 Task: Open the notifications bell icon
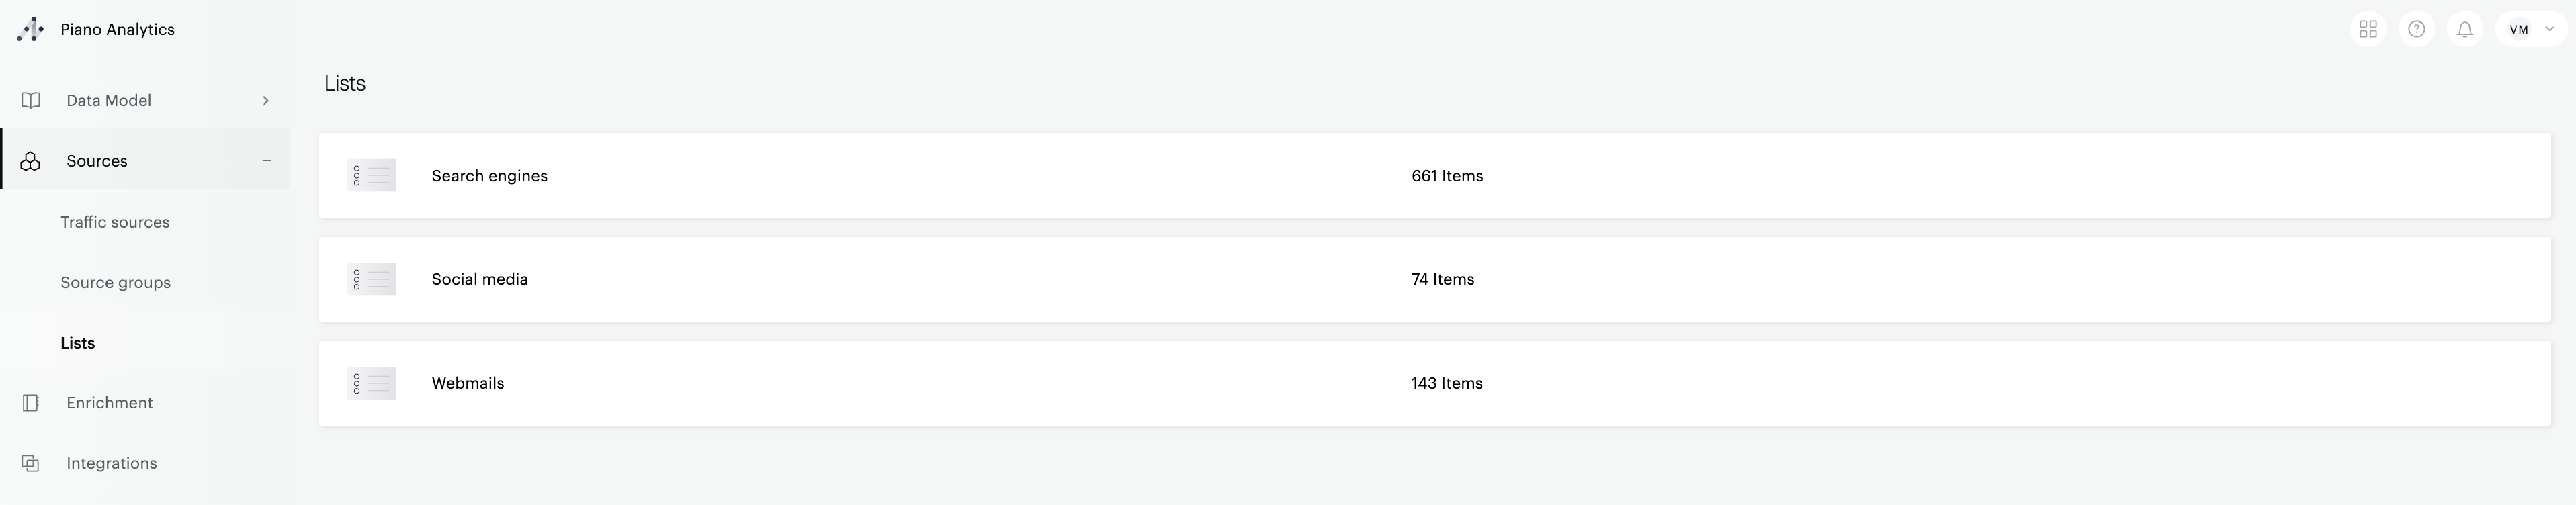(2465, 29)
